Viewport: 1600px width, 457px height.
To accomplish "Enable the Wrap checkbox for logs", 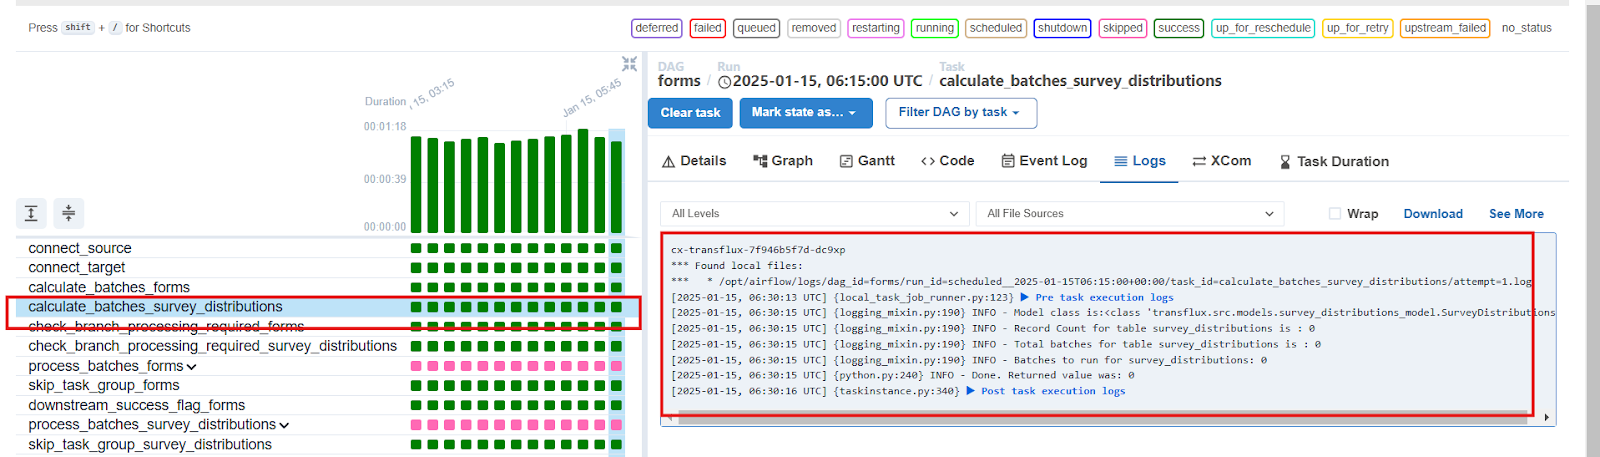I will [1335, 214].
